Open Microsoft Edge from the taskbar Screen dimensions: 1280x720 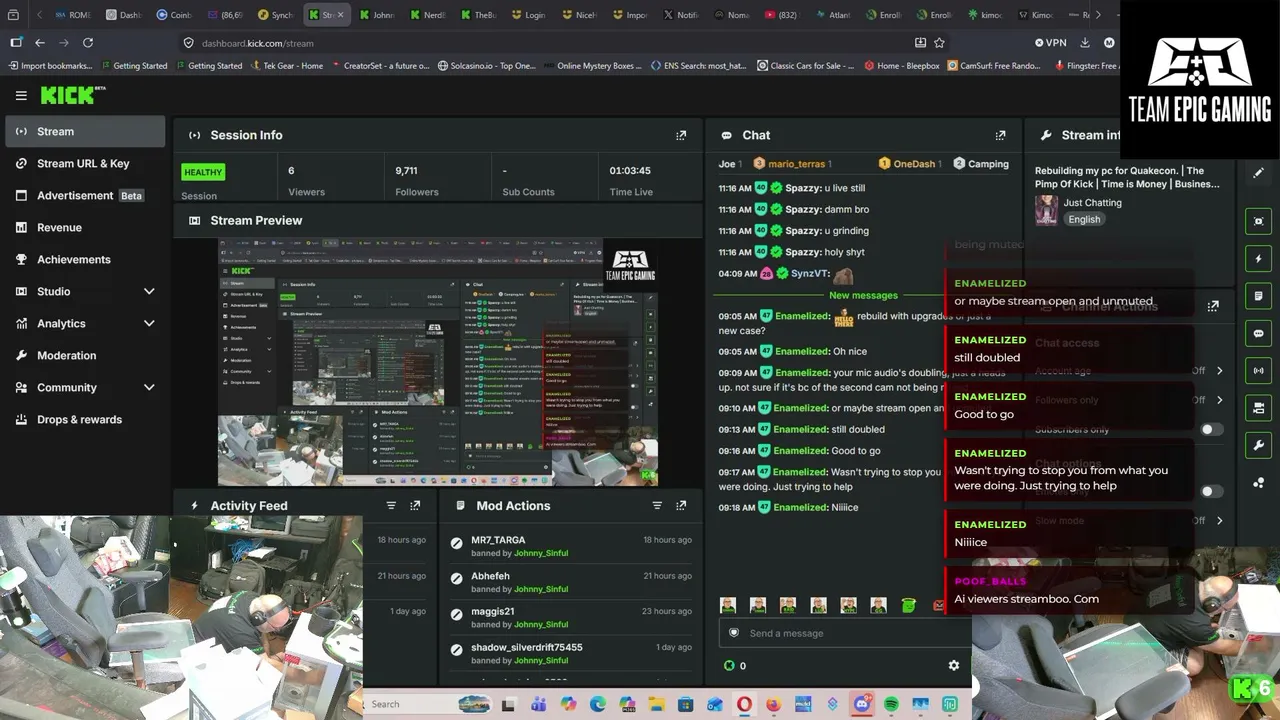click(x=598, y=704)
